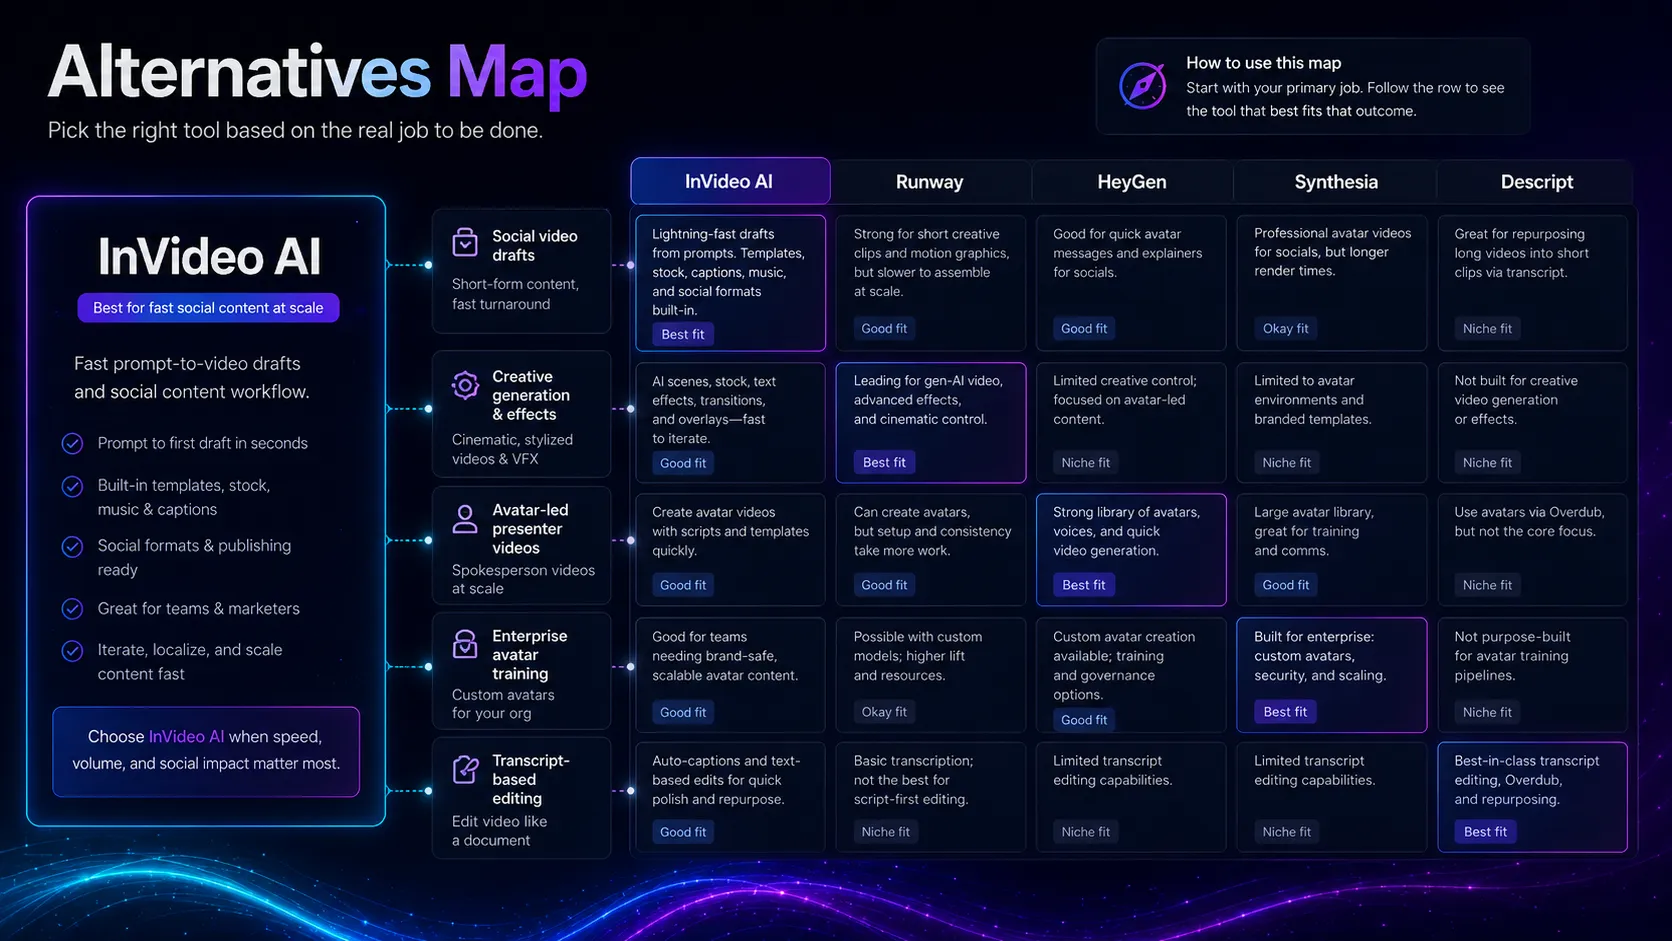Click the large InVideo AI panel heading
The height and width of the screenshot is (941, 1672).
pos(209,257)
